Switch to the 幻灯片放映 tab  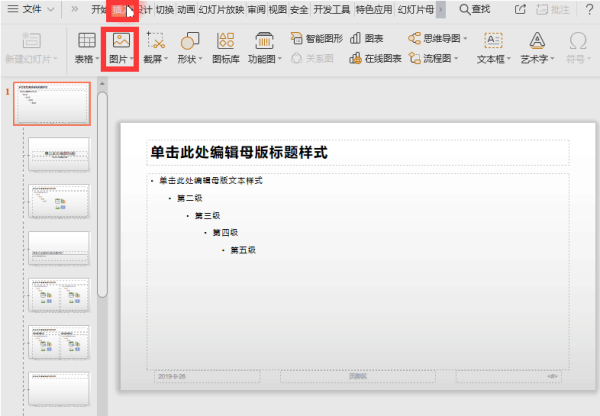[x=221, y=9]
